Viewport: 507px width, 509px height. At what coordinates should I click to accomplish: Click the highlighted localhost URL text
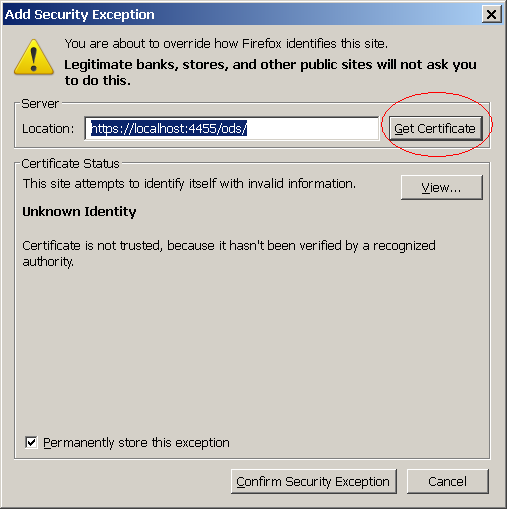click(169, 129)
